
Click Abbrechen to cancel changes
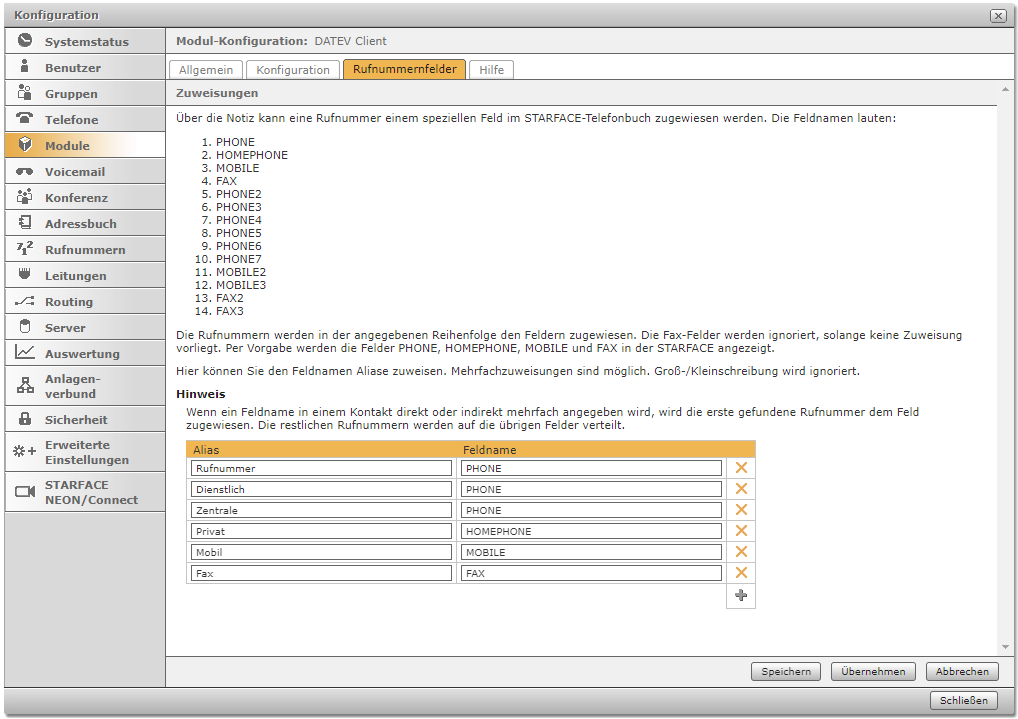tap(962, 672)
